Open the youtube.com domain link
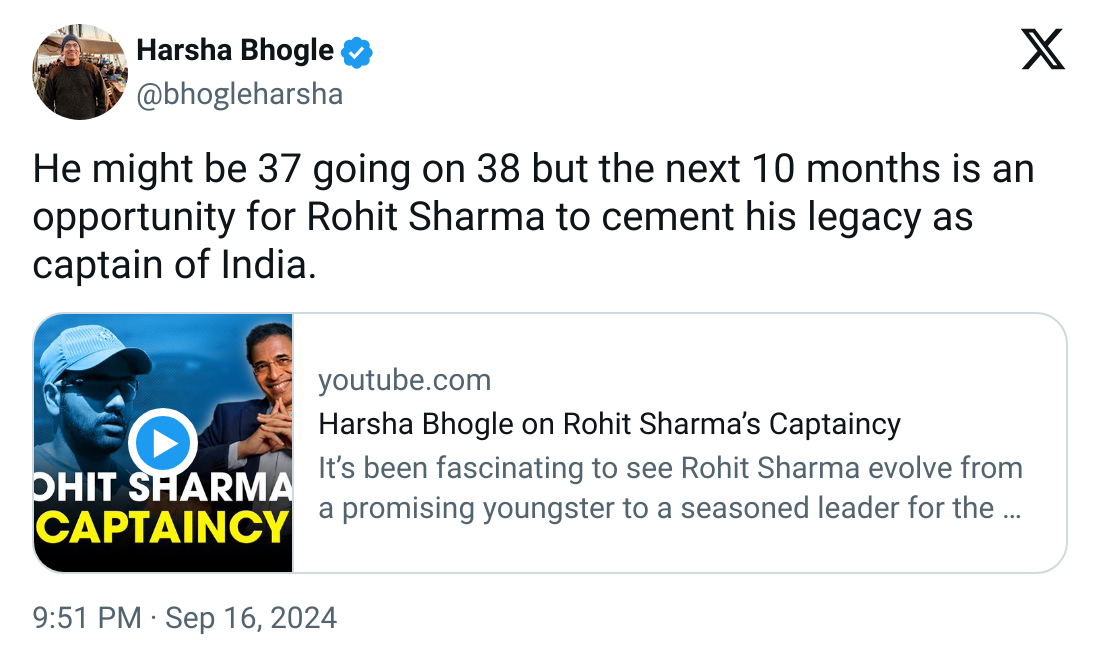 coord(404,380)
